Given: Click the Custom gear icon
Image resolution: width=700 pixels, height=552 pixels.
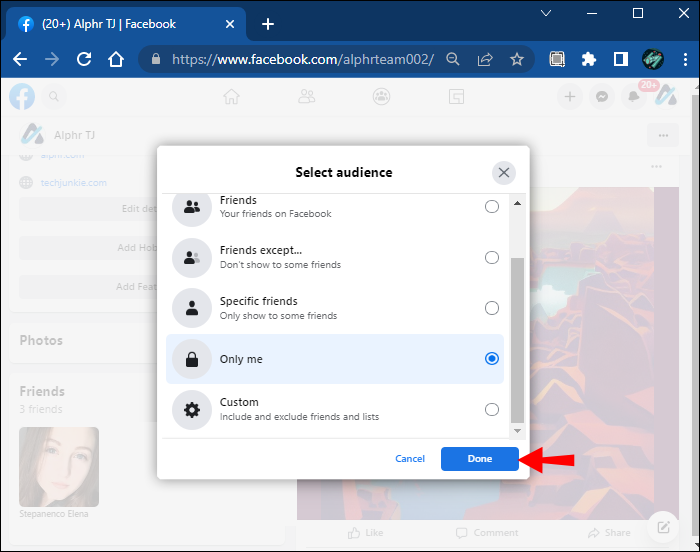Looking at the screenshot, I should 191,409.
